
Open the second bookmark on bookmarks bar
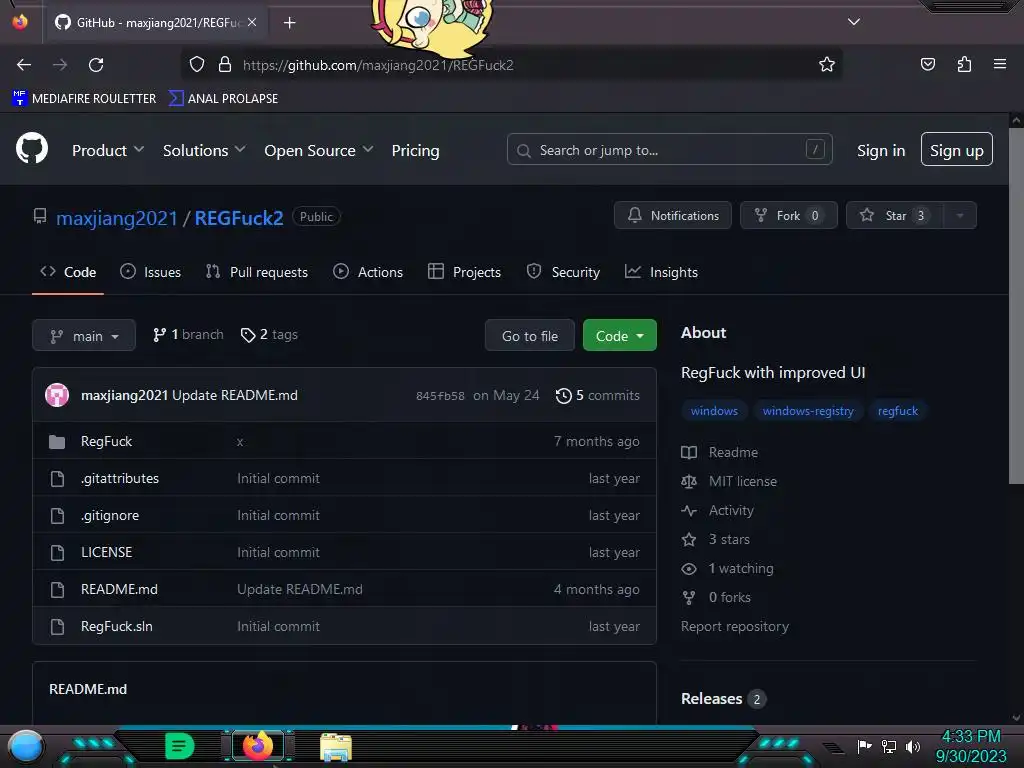pyautogui.click(x=223, y=99)
